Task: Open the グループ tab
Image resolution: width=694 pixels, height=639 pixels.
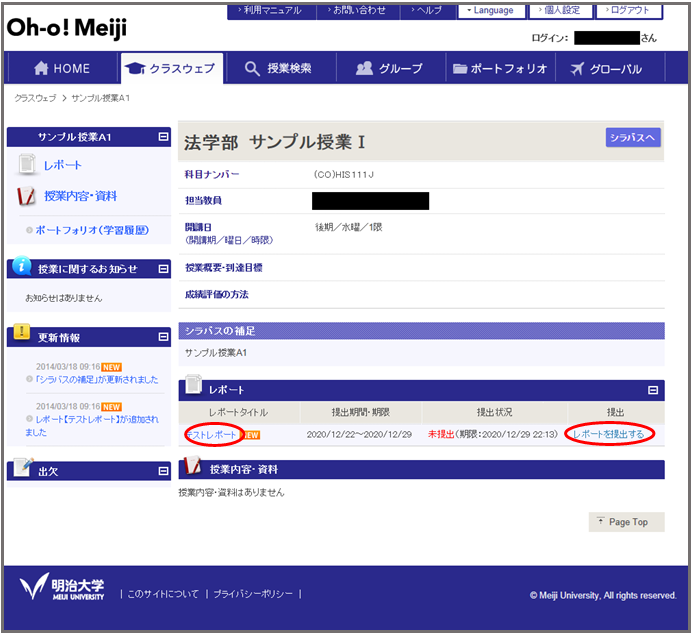Action: point(391,68)
